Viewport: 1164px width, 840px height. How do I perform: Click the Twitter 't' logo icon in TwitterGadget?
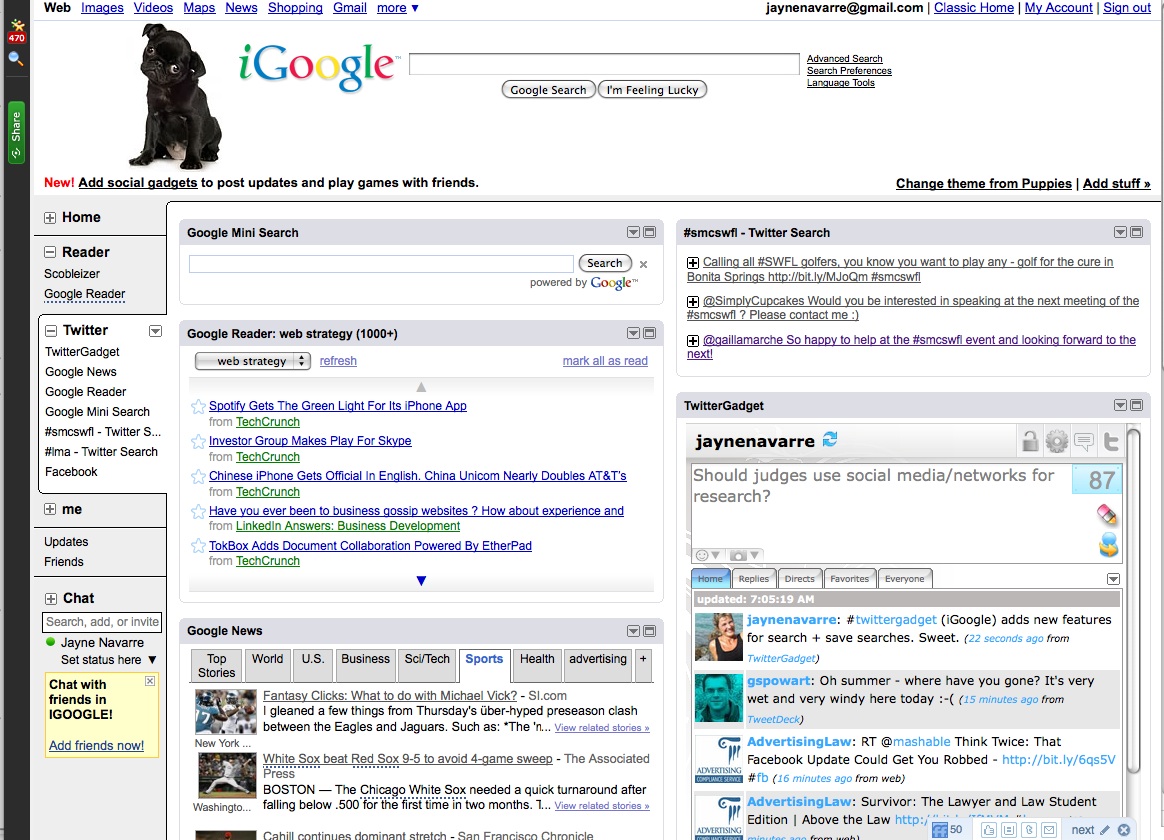(x=1111, y=442)
